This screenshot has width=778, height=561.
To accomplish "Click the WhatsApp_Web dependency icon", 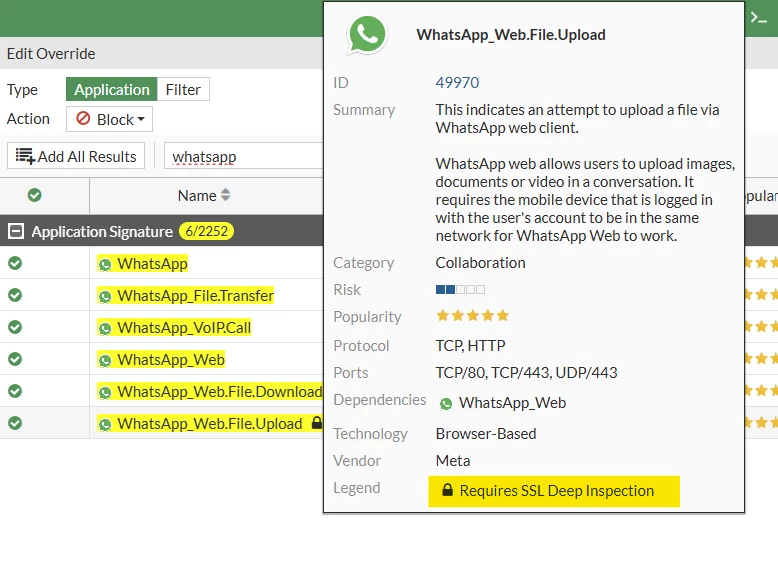I will [446, 404].
